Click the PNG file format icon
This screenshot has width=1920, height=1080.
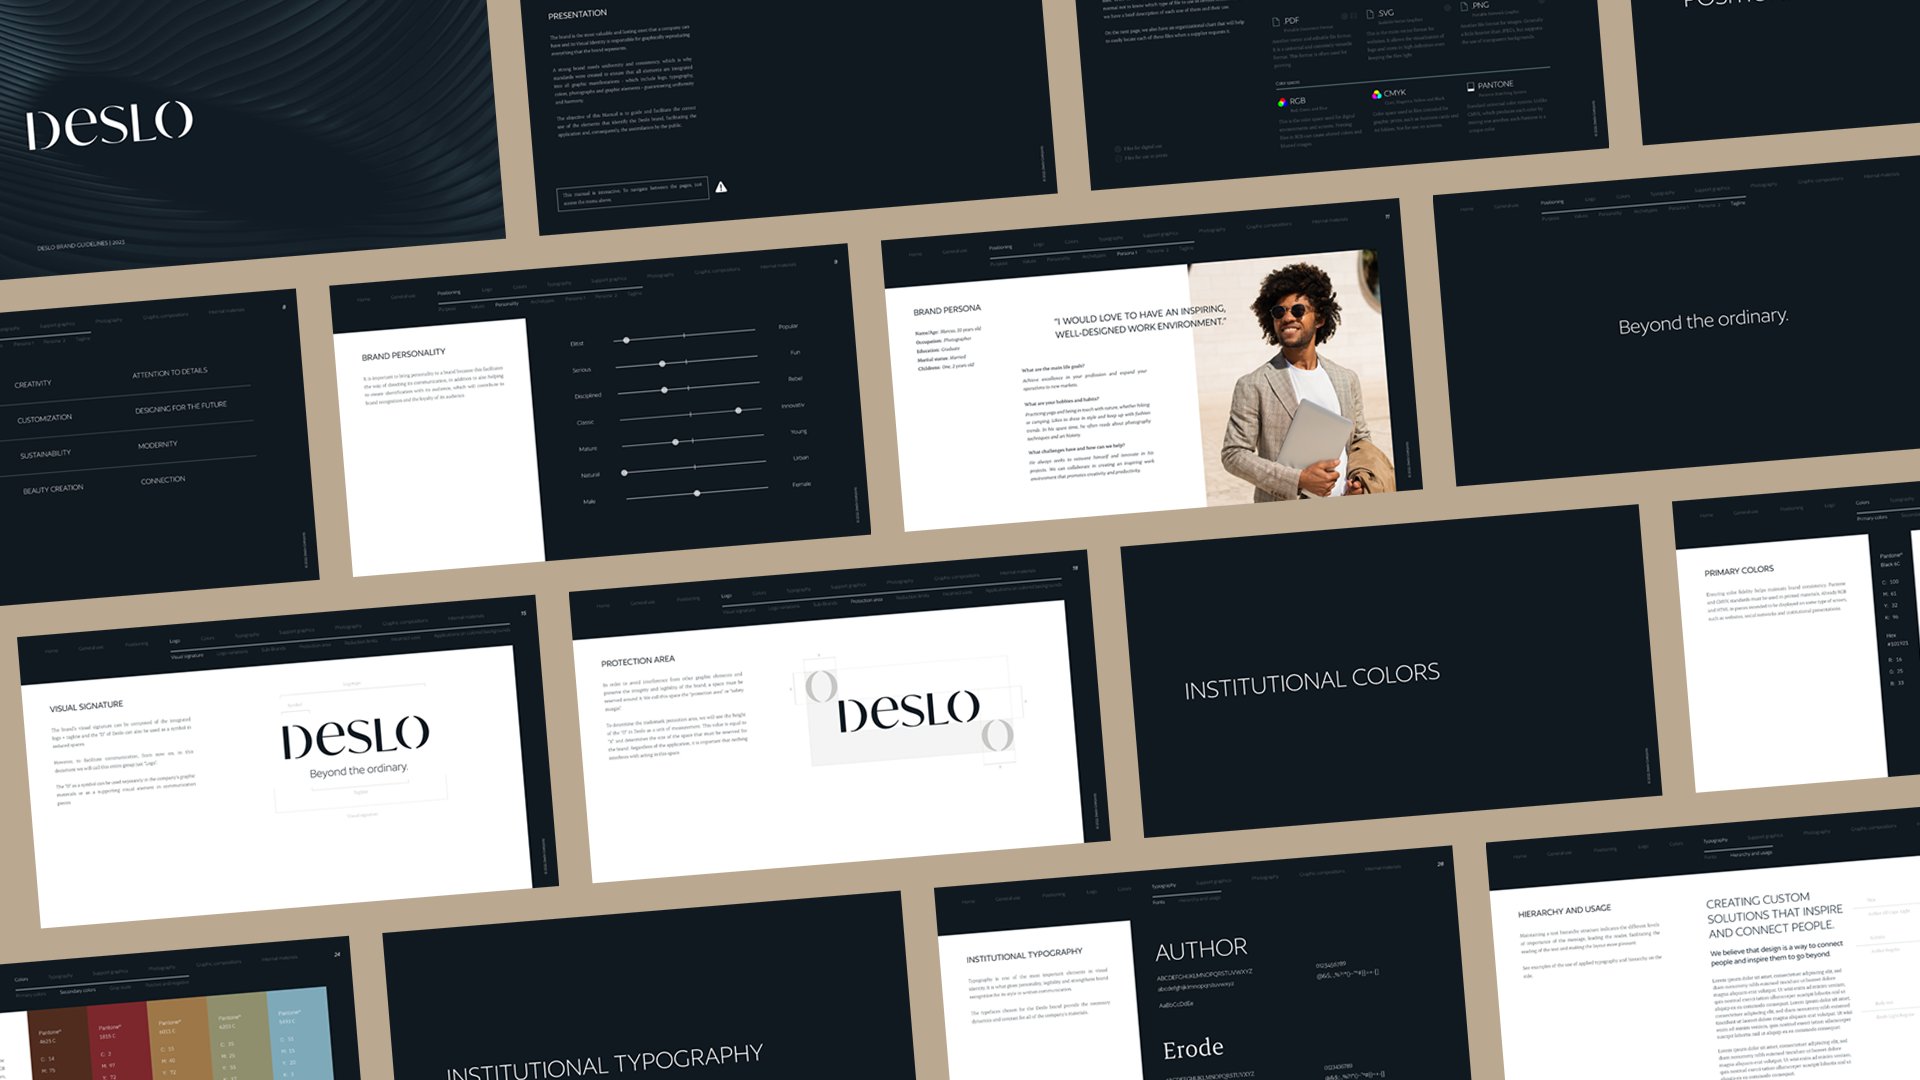pyautogui.click(x=1463, y=7)
